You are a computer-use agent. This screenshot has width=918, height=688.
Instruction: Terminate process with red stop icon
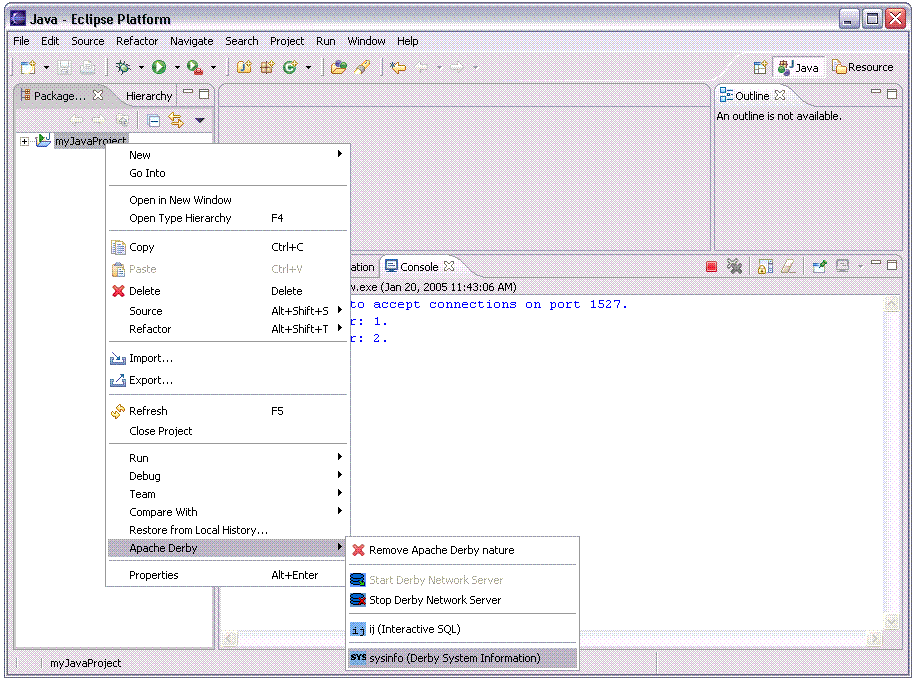(x=711, y=267)
